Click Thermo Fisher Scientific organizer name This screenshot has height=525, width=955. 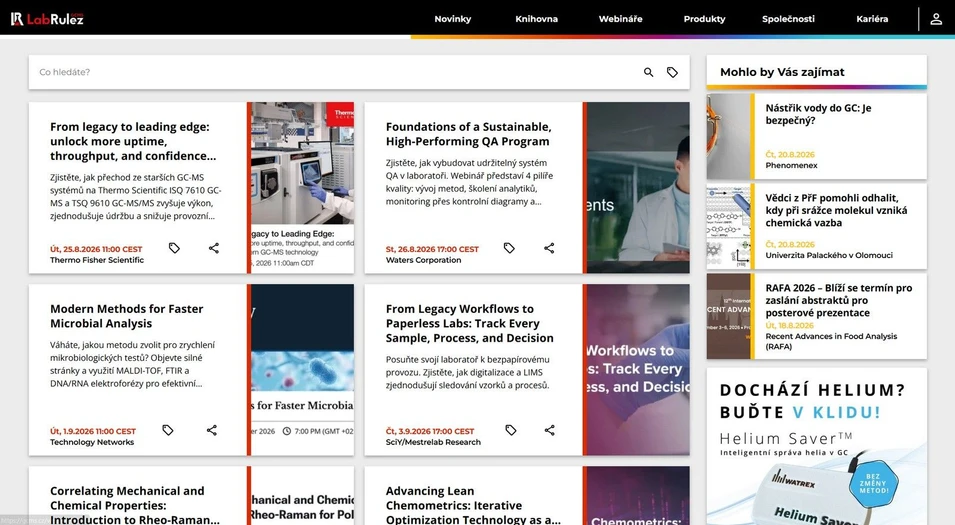(97, 260)
